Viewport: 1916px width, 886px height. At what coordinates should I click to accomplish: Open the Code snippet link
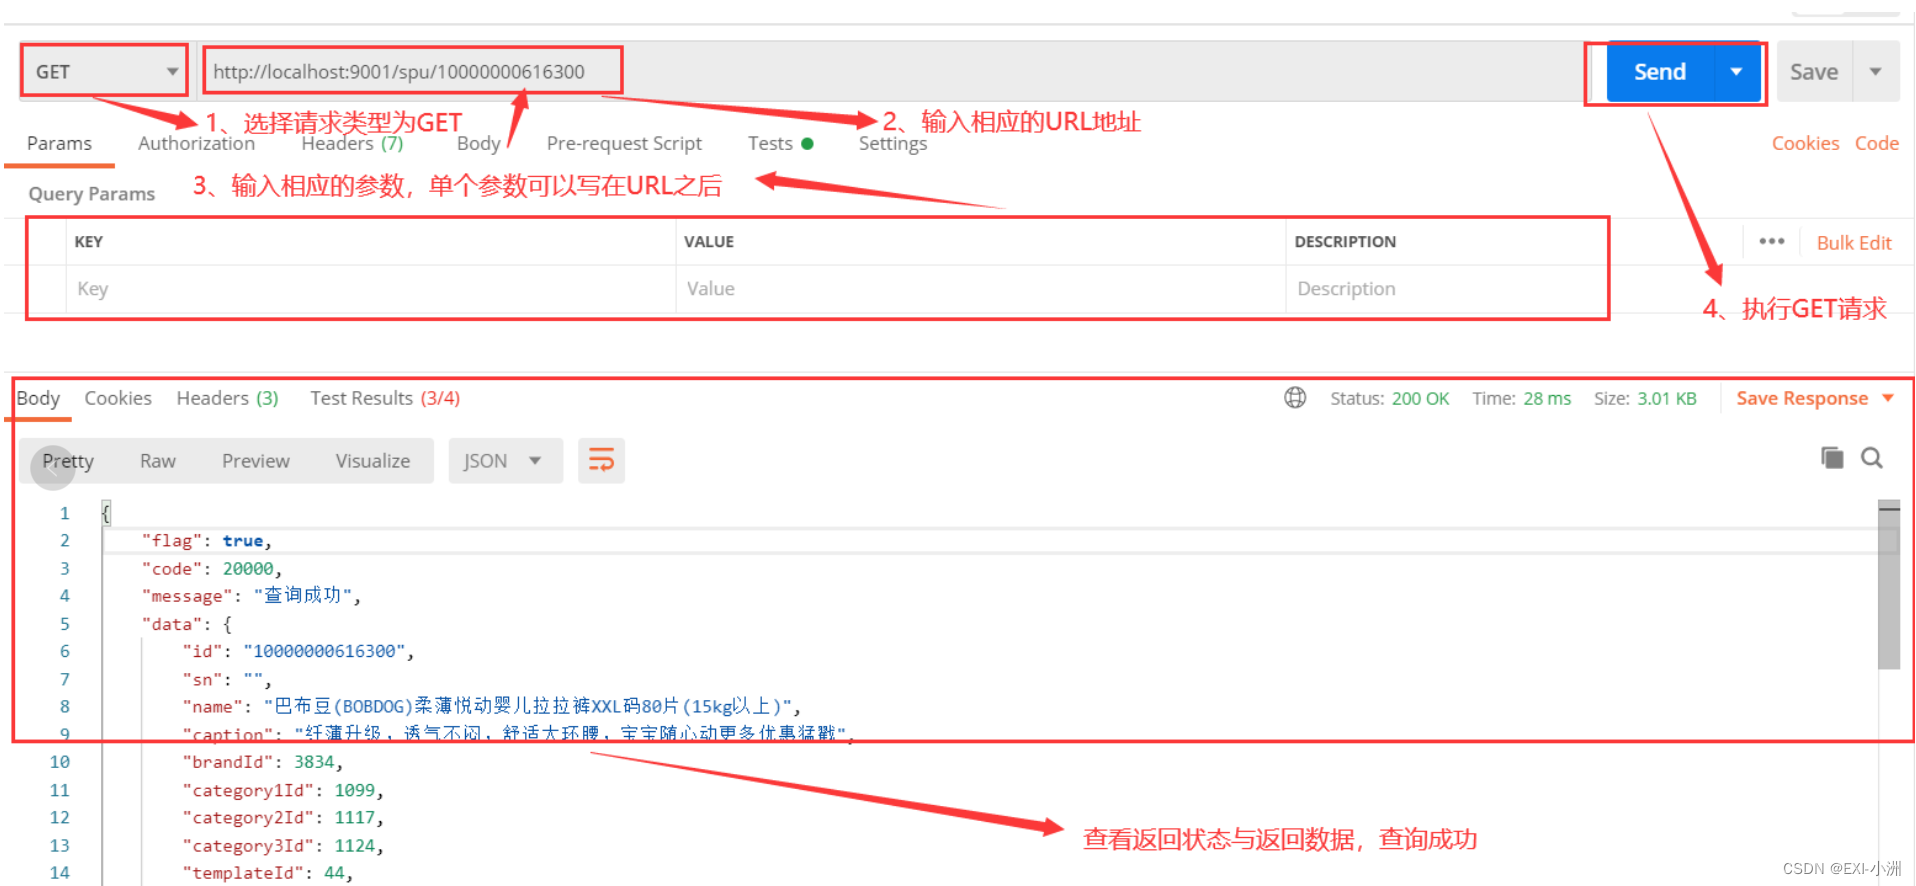(1876, 143)
